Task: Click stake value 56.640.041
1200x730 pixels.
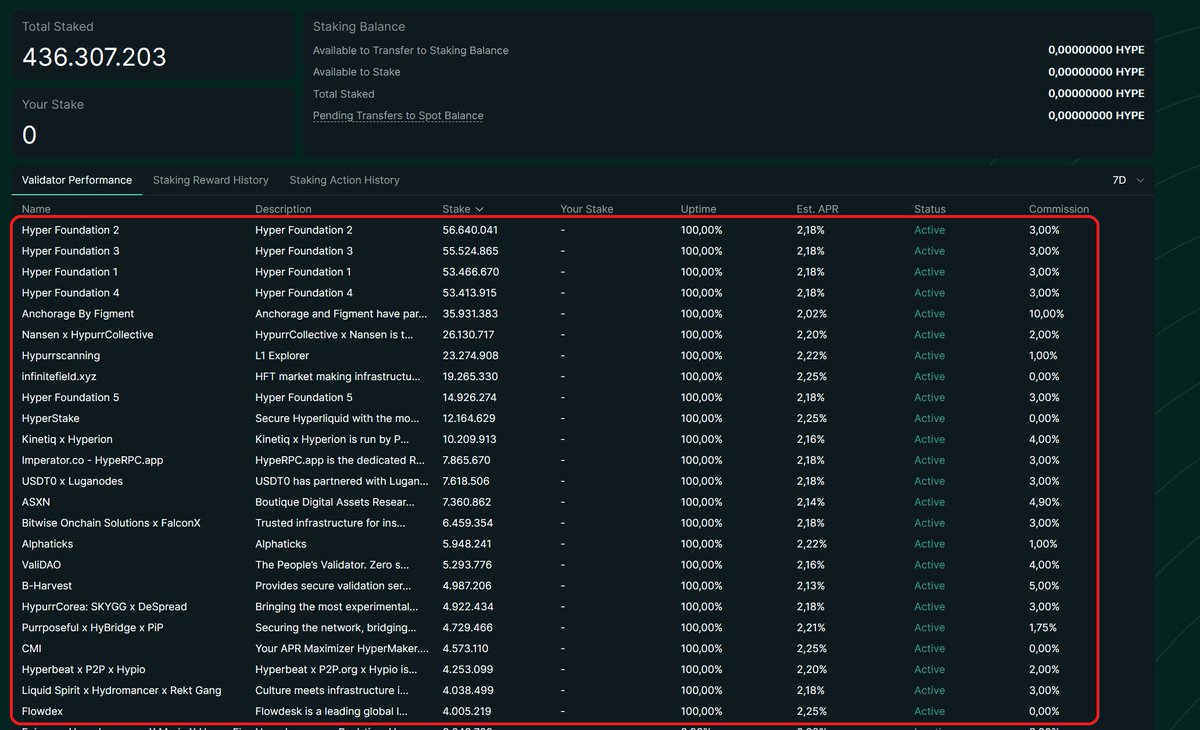Action: (470, 230)
